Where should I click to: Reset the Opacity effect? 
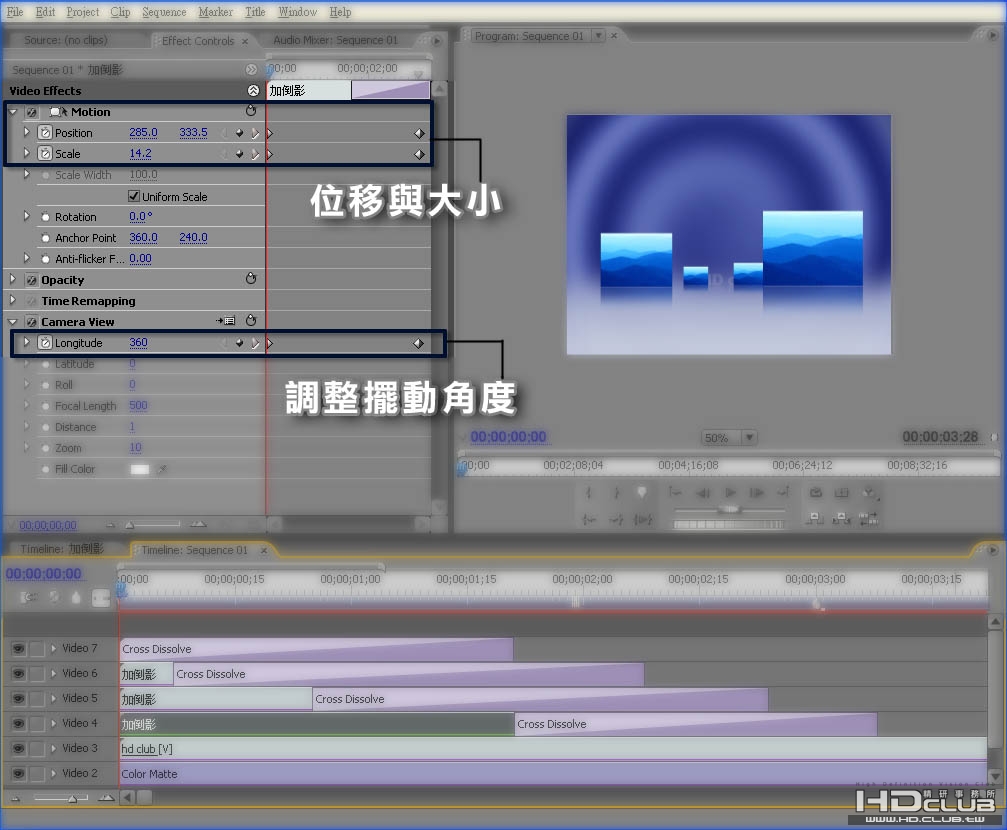251,279
